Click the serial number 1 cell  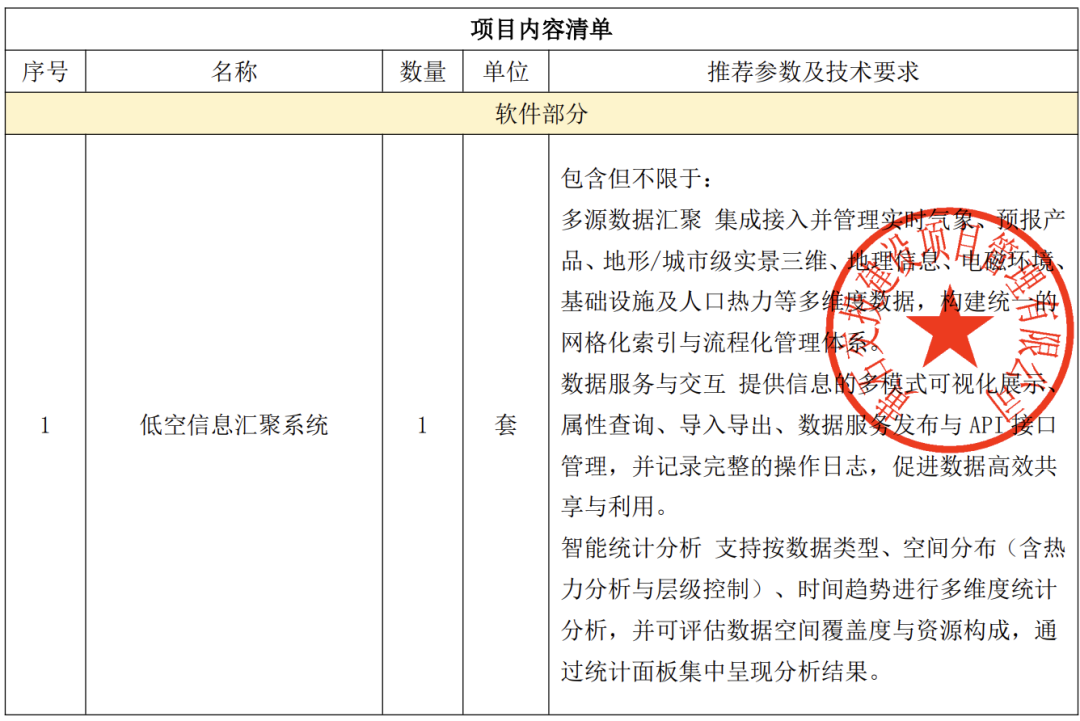tap(45, 426)
